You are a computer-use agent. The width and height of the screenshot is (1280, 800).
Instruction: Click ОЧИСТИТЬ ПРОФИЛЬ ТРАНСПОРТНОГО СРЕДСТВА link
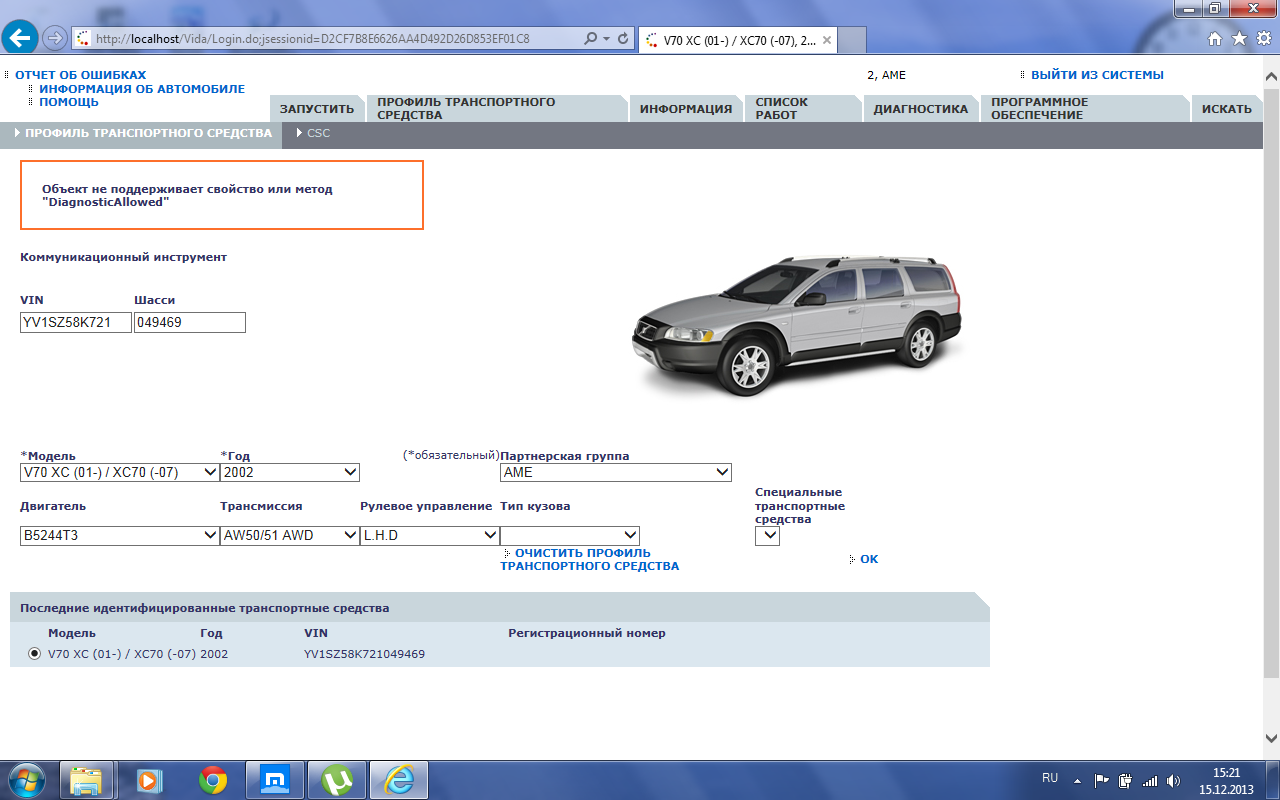click(590, 560)
